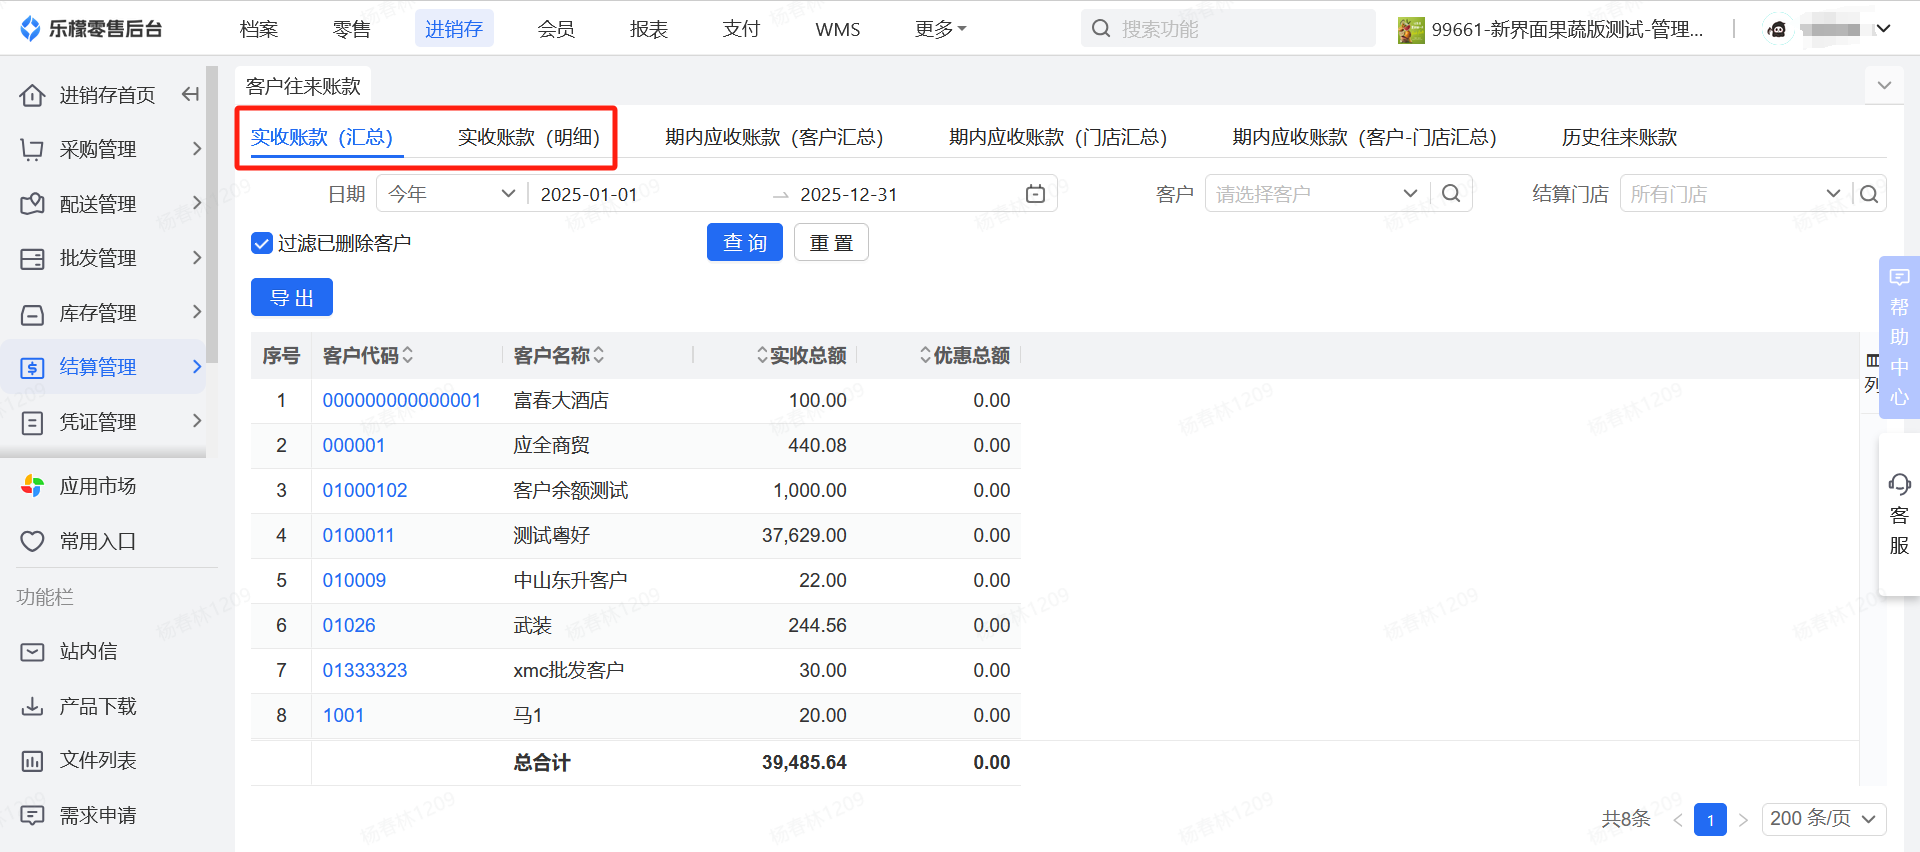The width and height of the screenshot is (1920, 852).
Task: Open customer code 01333323 link
Action: tap(365, 670)
